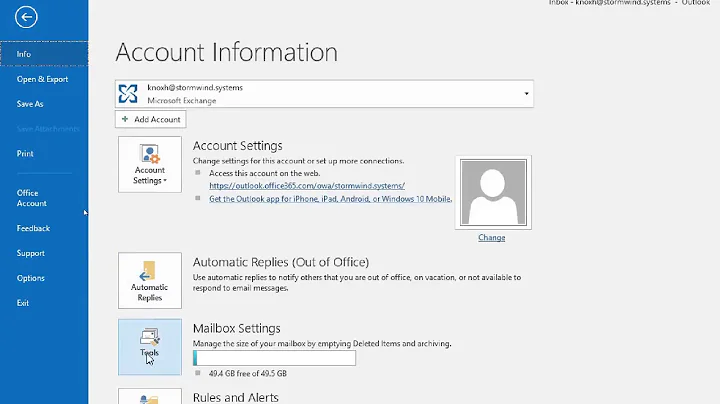Viewport: 720px width, 404px height.
Task: Open the Account Settings icon button
Action: tap(150, 165)
